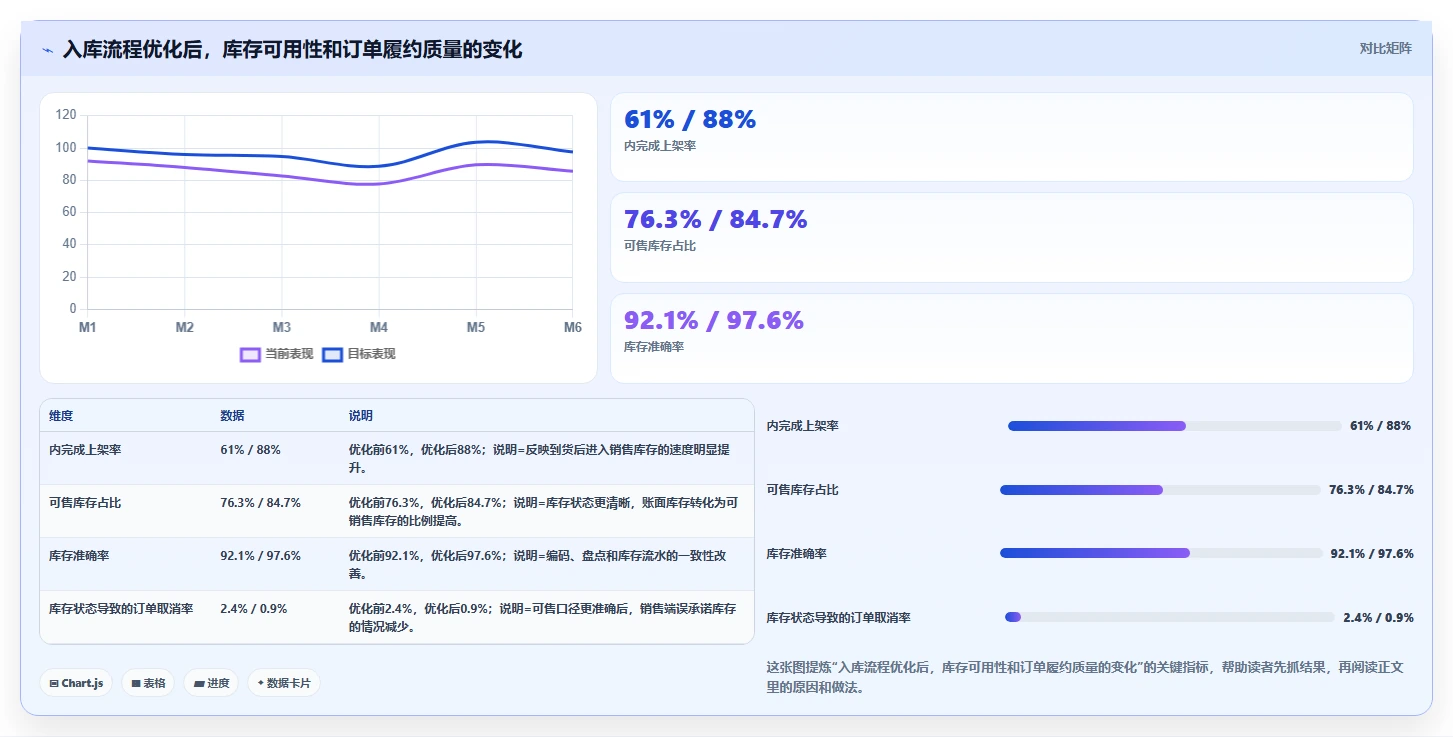Click the explanation starting 优化前61%

pos(539,459)
